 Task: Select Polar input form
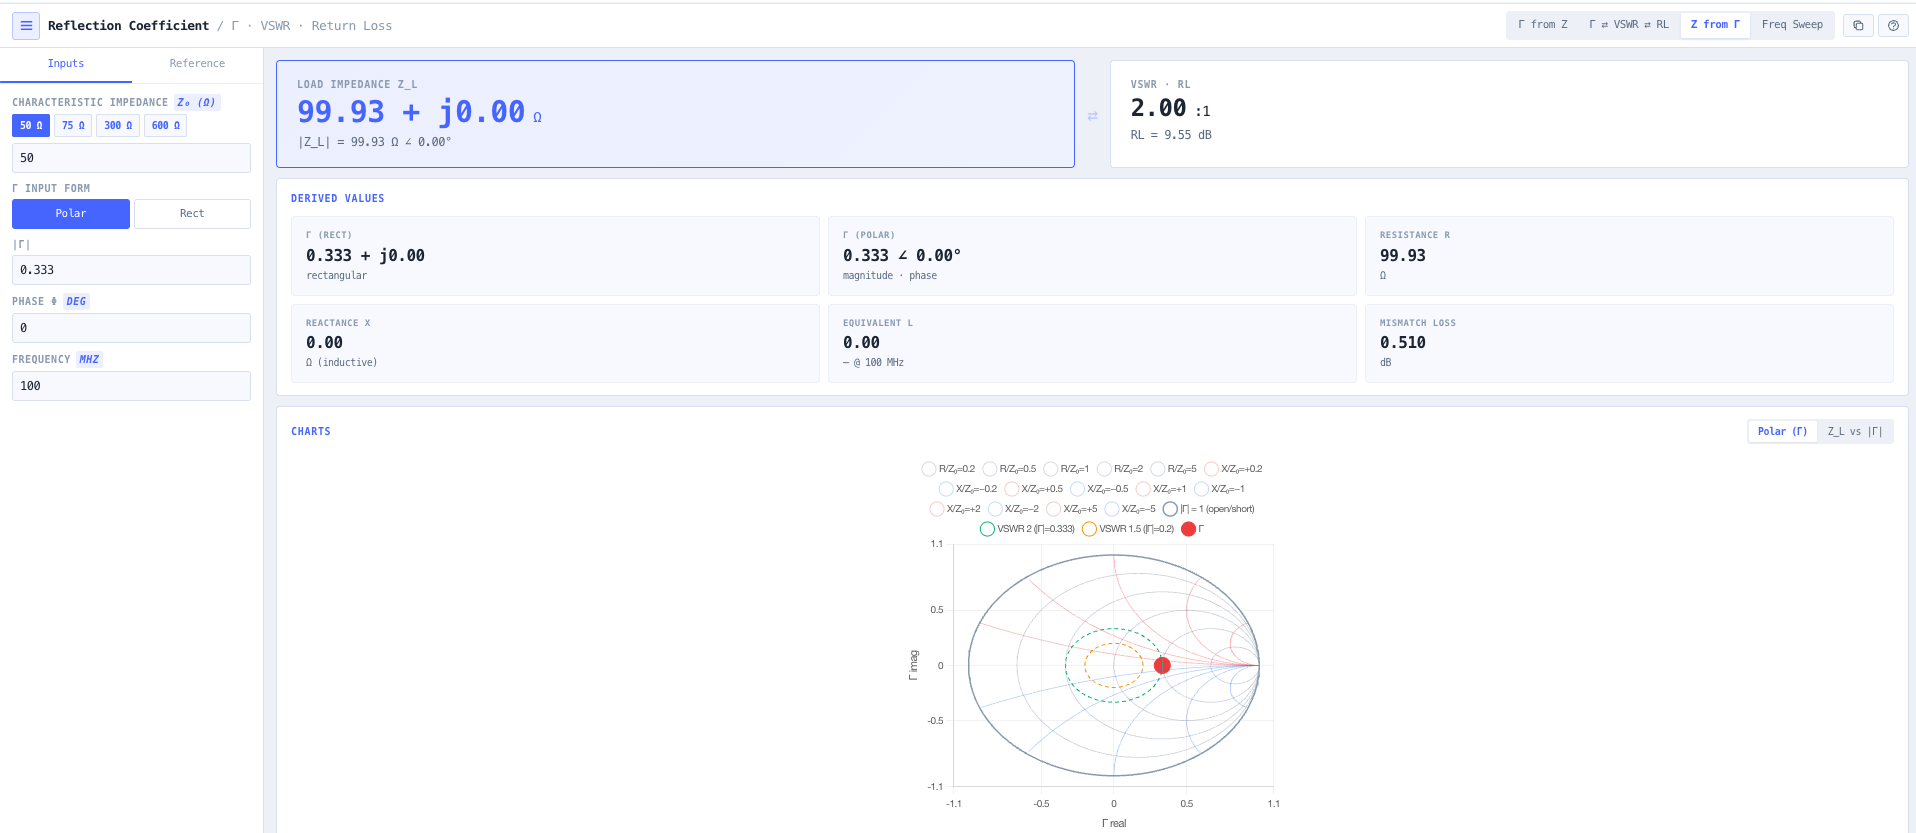(71, 214)
